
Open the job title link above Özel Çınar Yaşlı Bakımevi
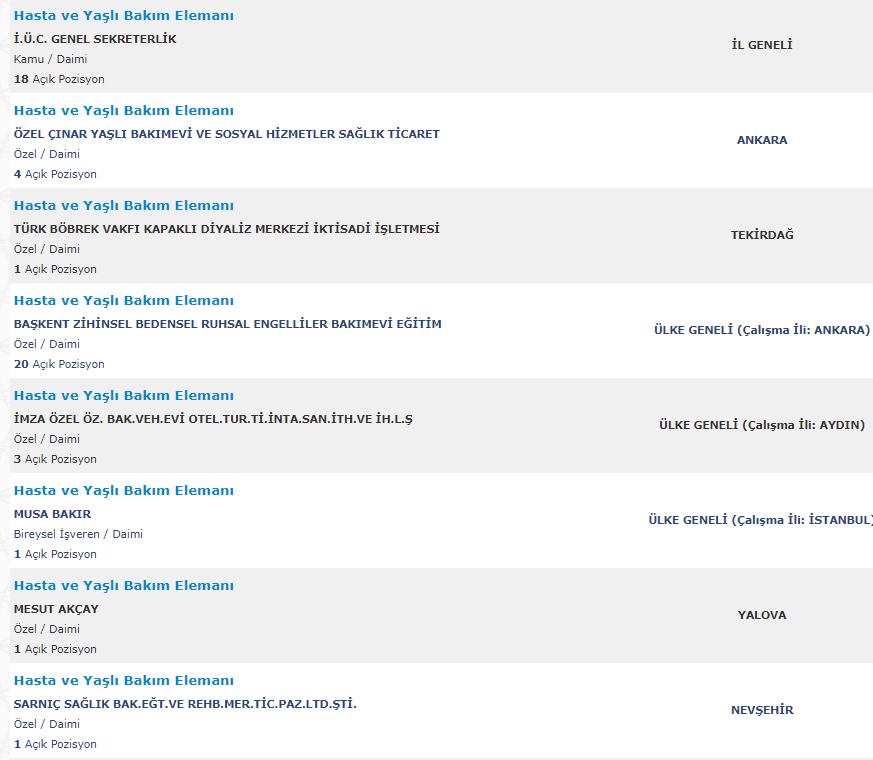pyautogui.click(x=124, y=111)
